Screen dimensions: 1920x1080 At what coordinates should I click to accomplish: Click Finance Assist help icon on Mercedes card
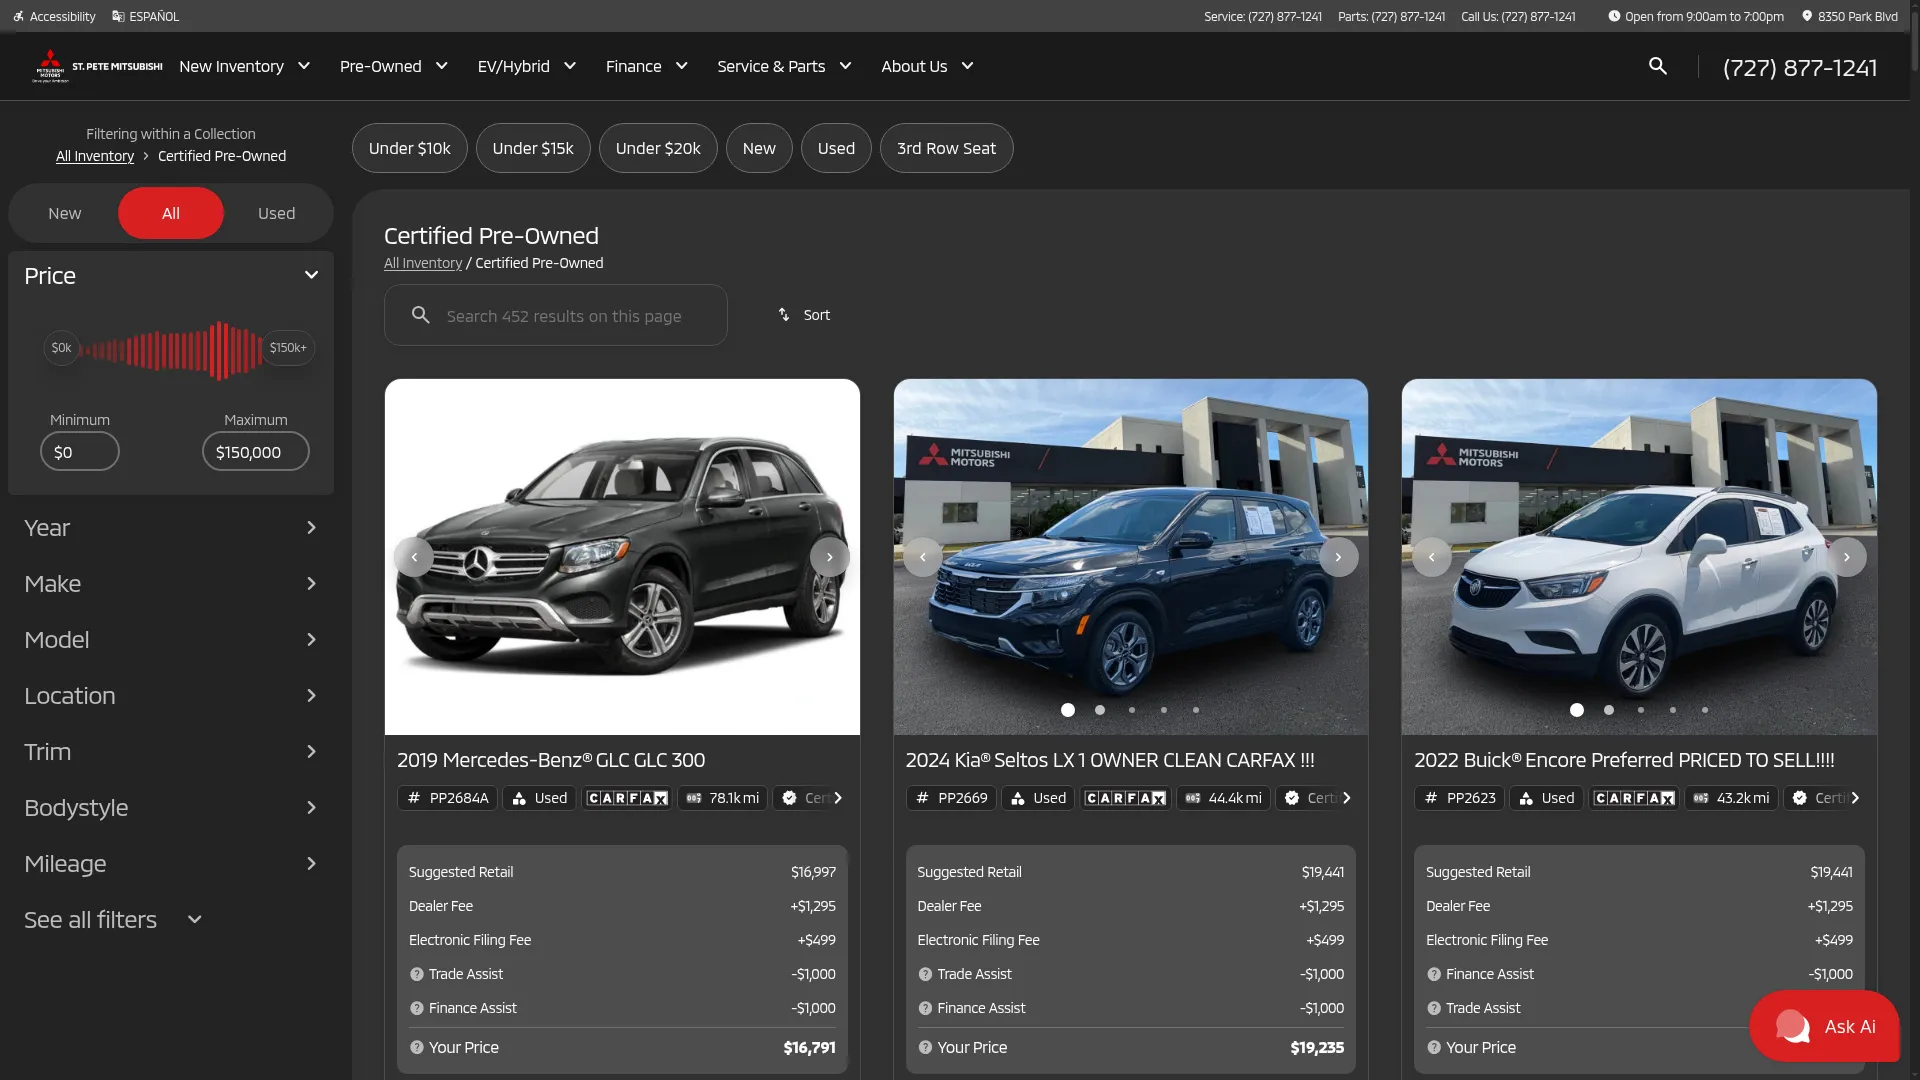(x=417, y=1008)
